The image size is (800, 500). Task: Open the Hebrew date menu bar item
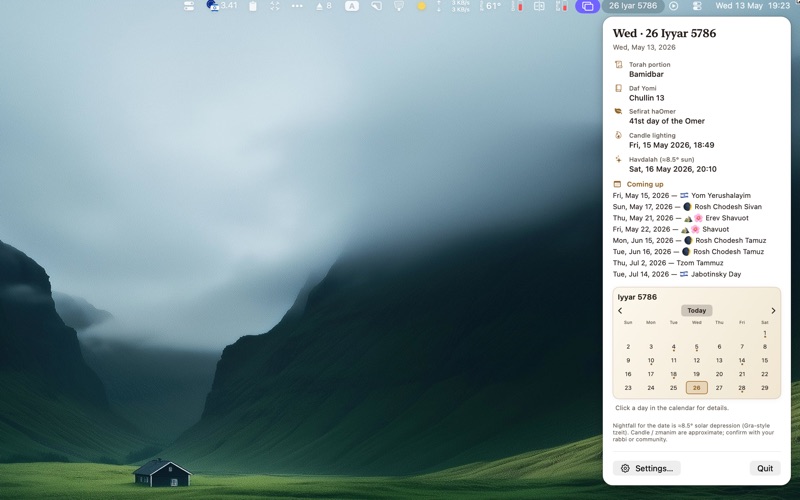(633, 6)
